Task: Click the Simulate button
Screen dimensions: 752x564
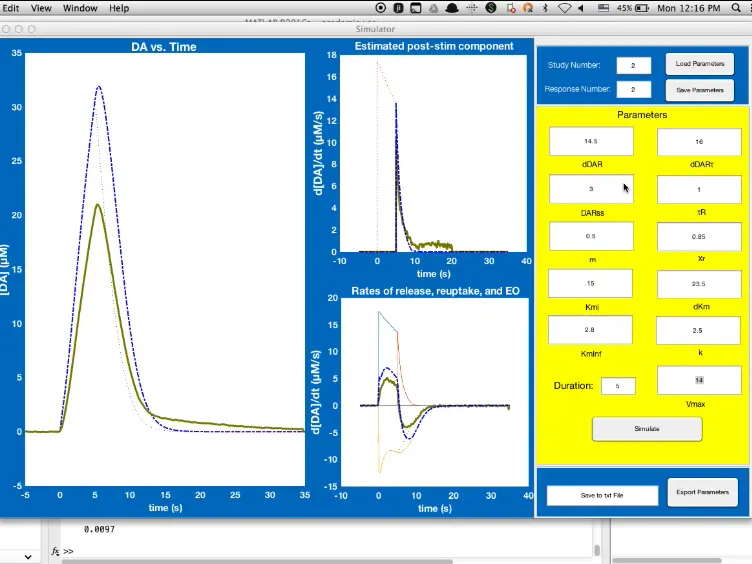Action: coord(647,429)
